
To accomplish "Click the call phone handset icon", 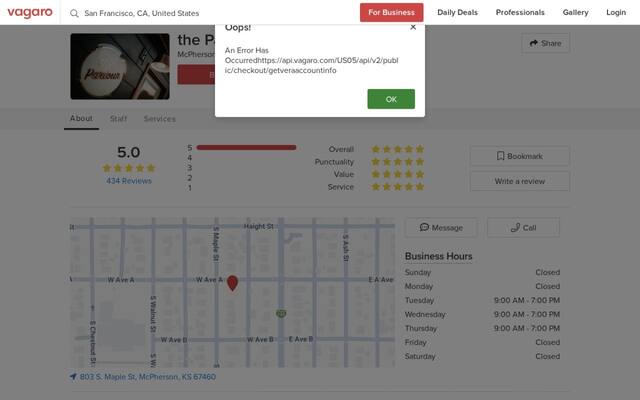I will (516, 227).
